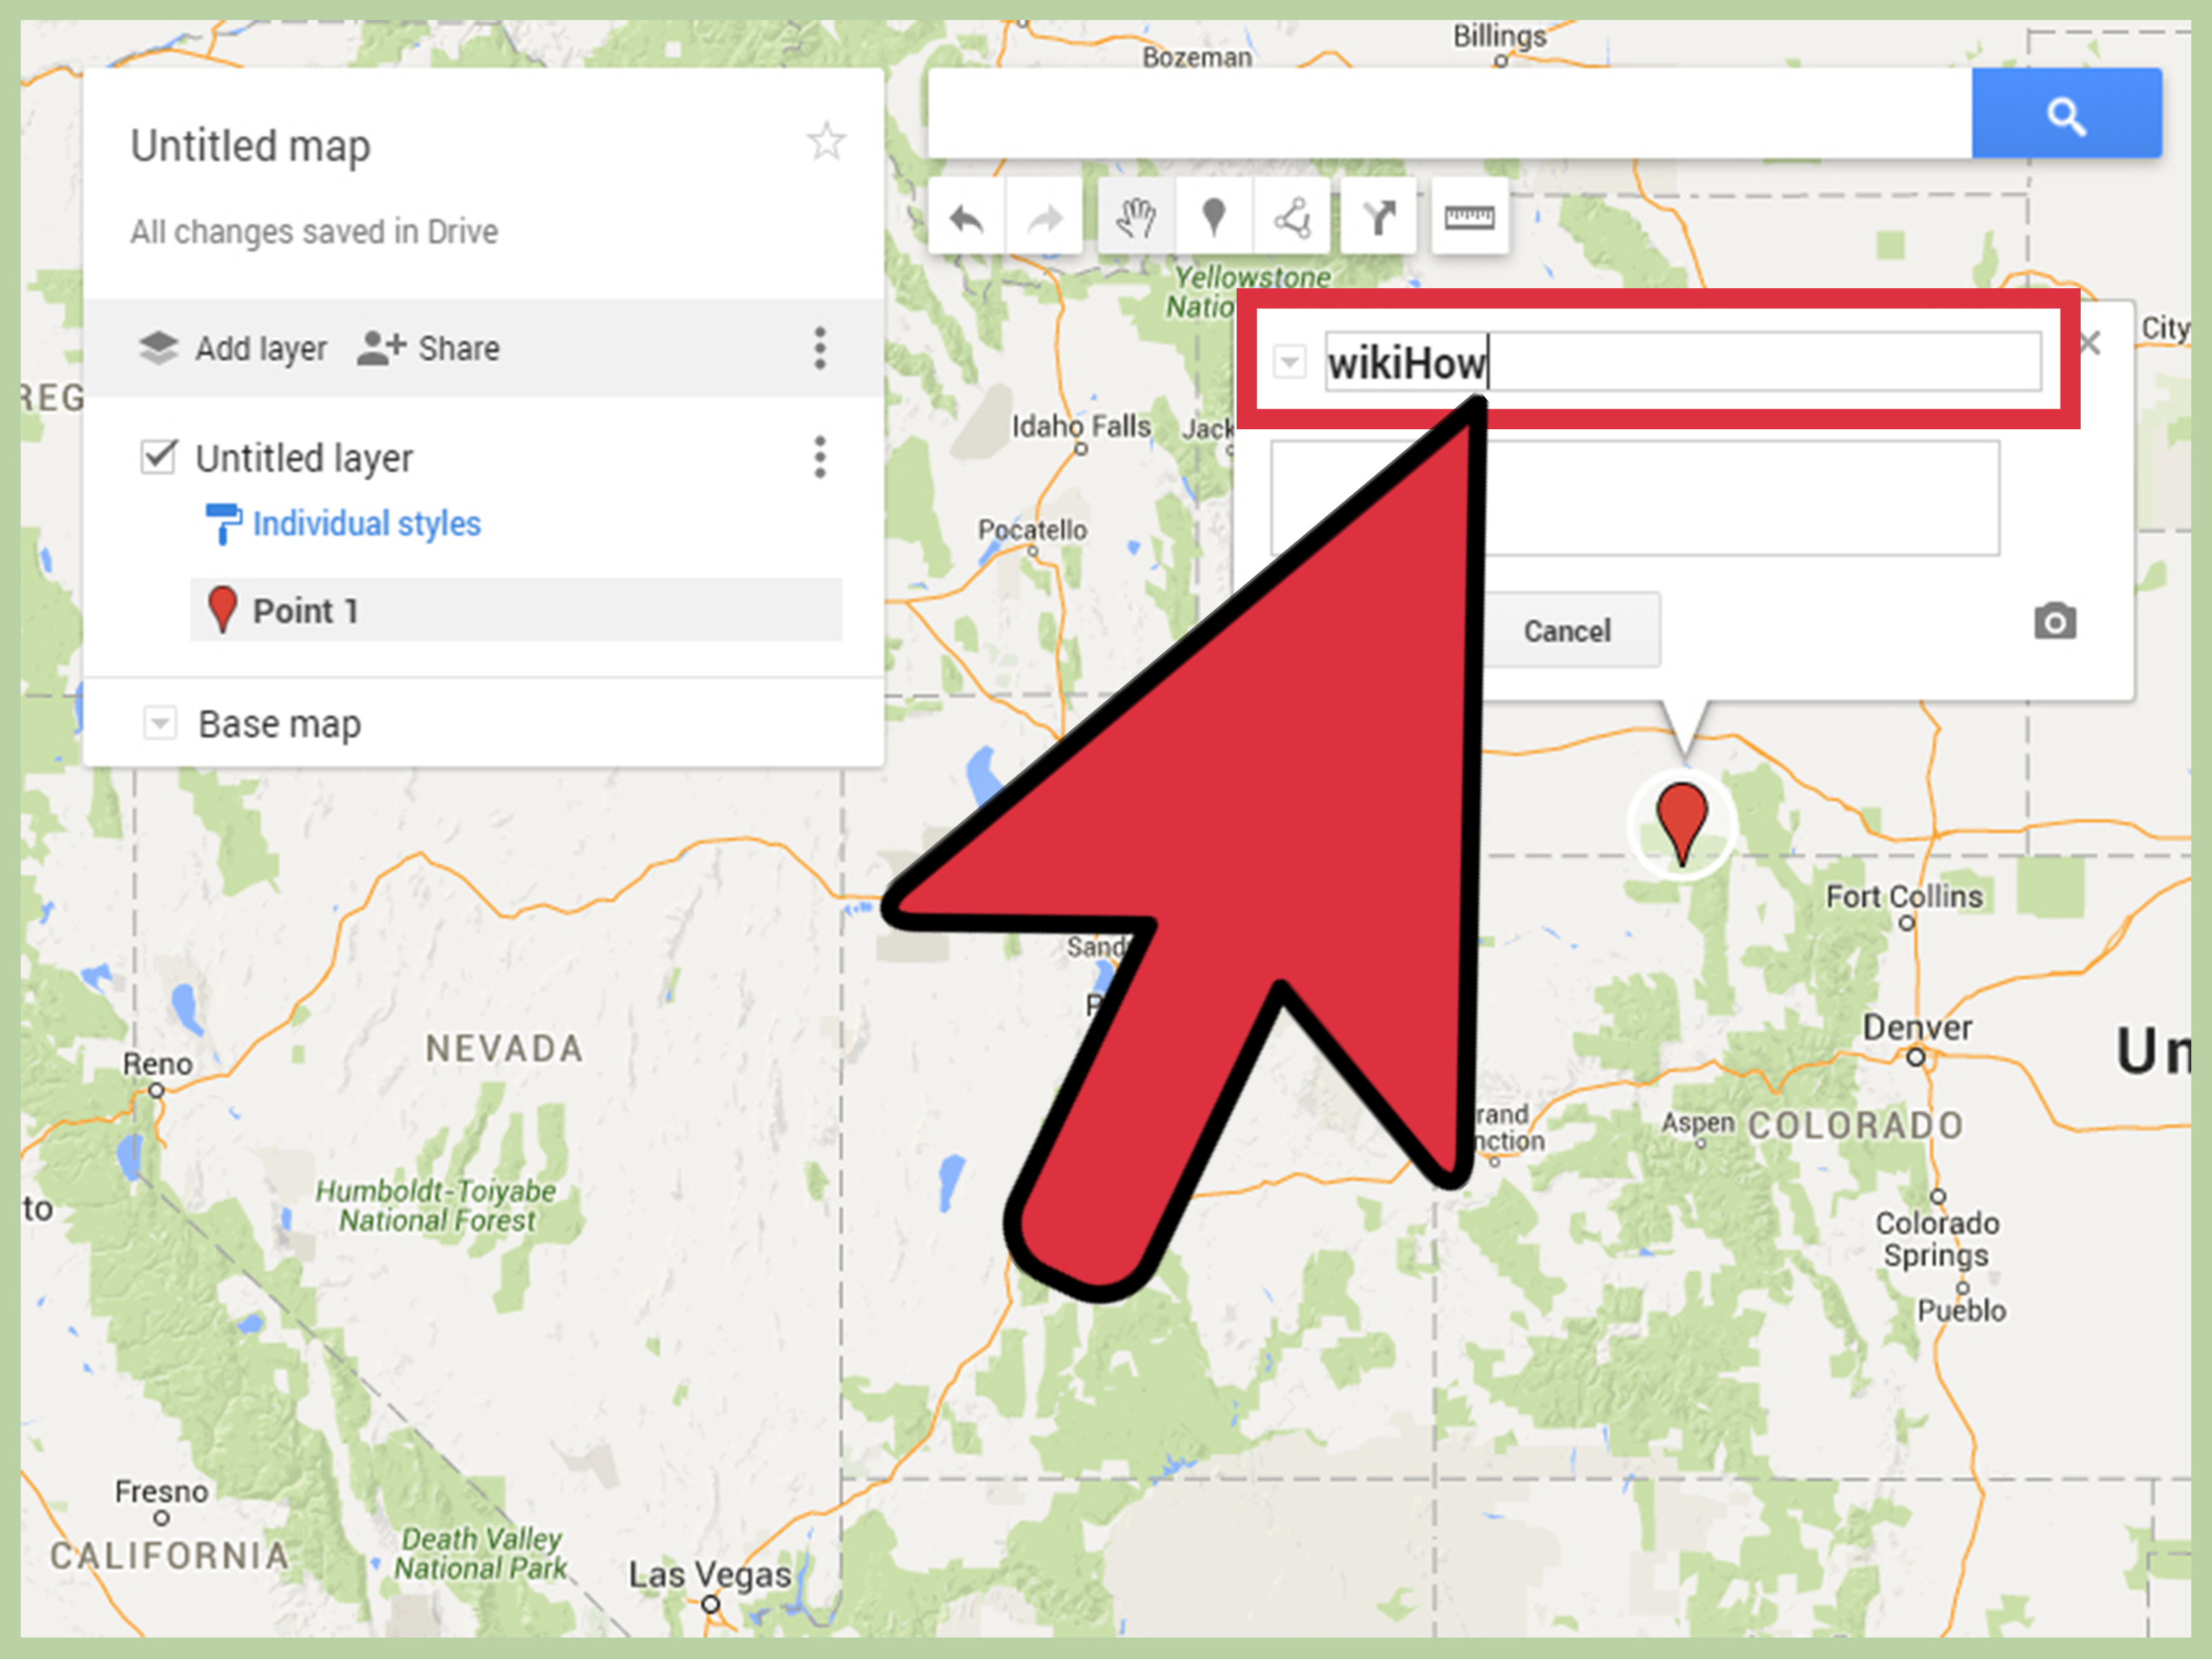Open the map options three-dot menu
The width and height of the screenshot is (2212, 1659).
point(820,348)
